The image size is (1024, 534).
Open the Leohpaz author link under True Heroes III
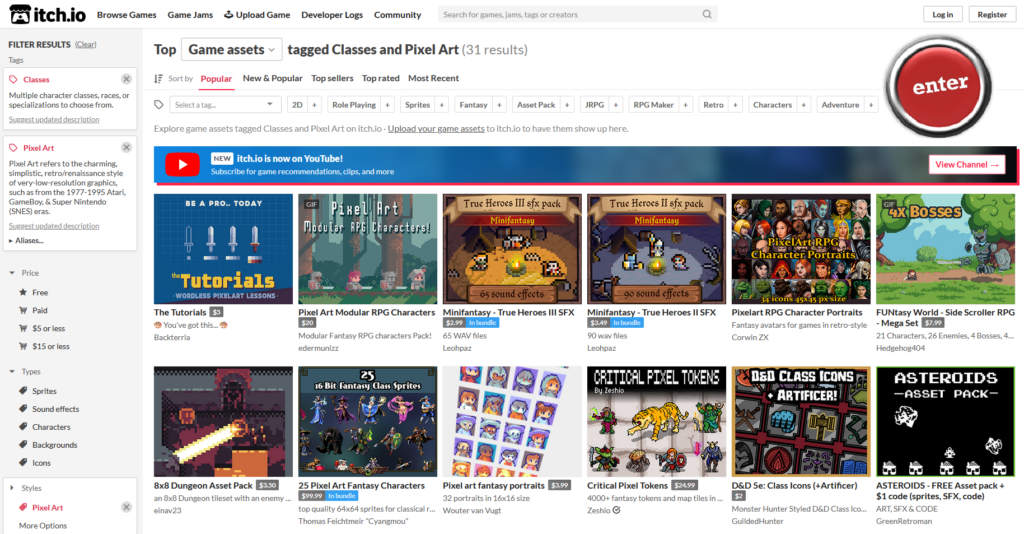coord(457,348)
